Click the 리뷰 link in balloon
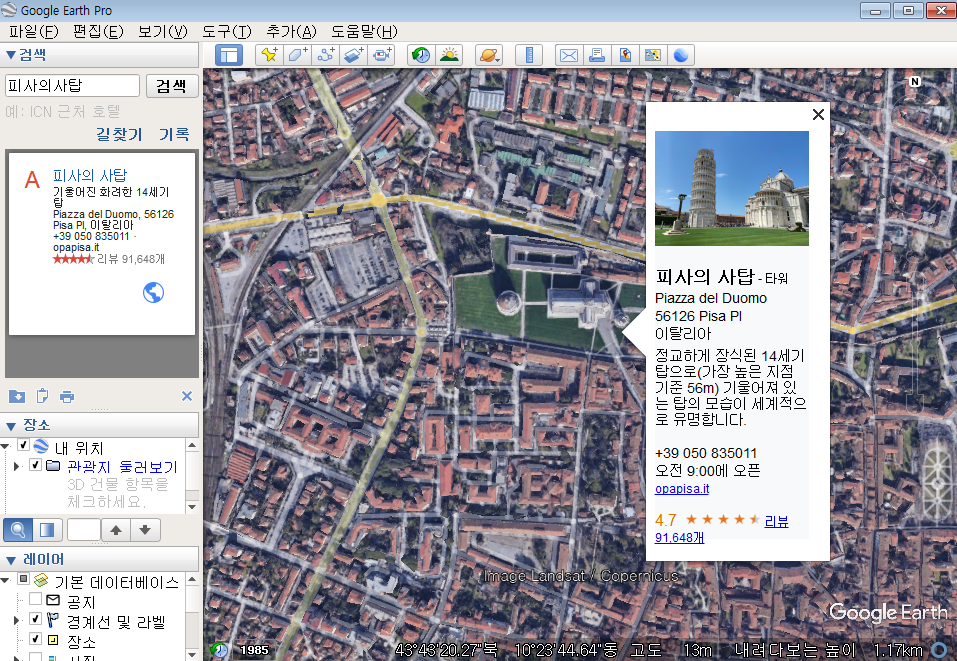Viewport: 957px width, 661px height. (x=776, y=521)
